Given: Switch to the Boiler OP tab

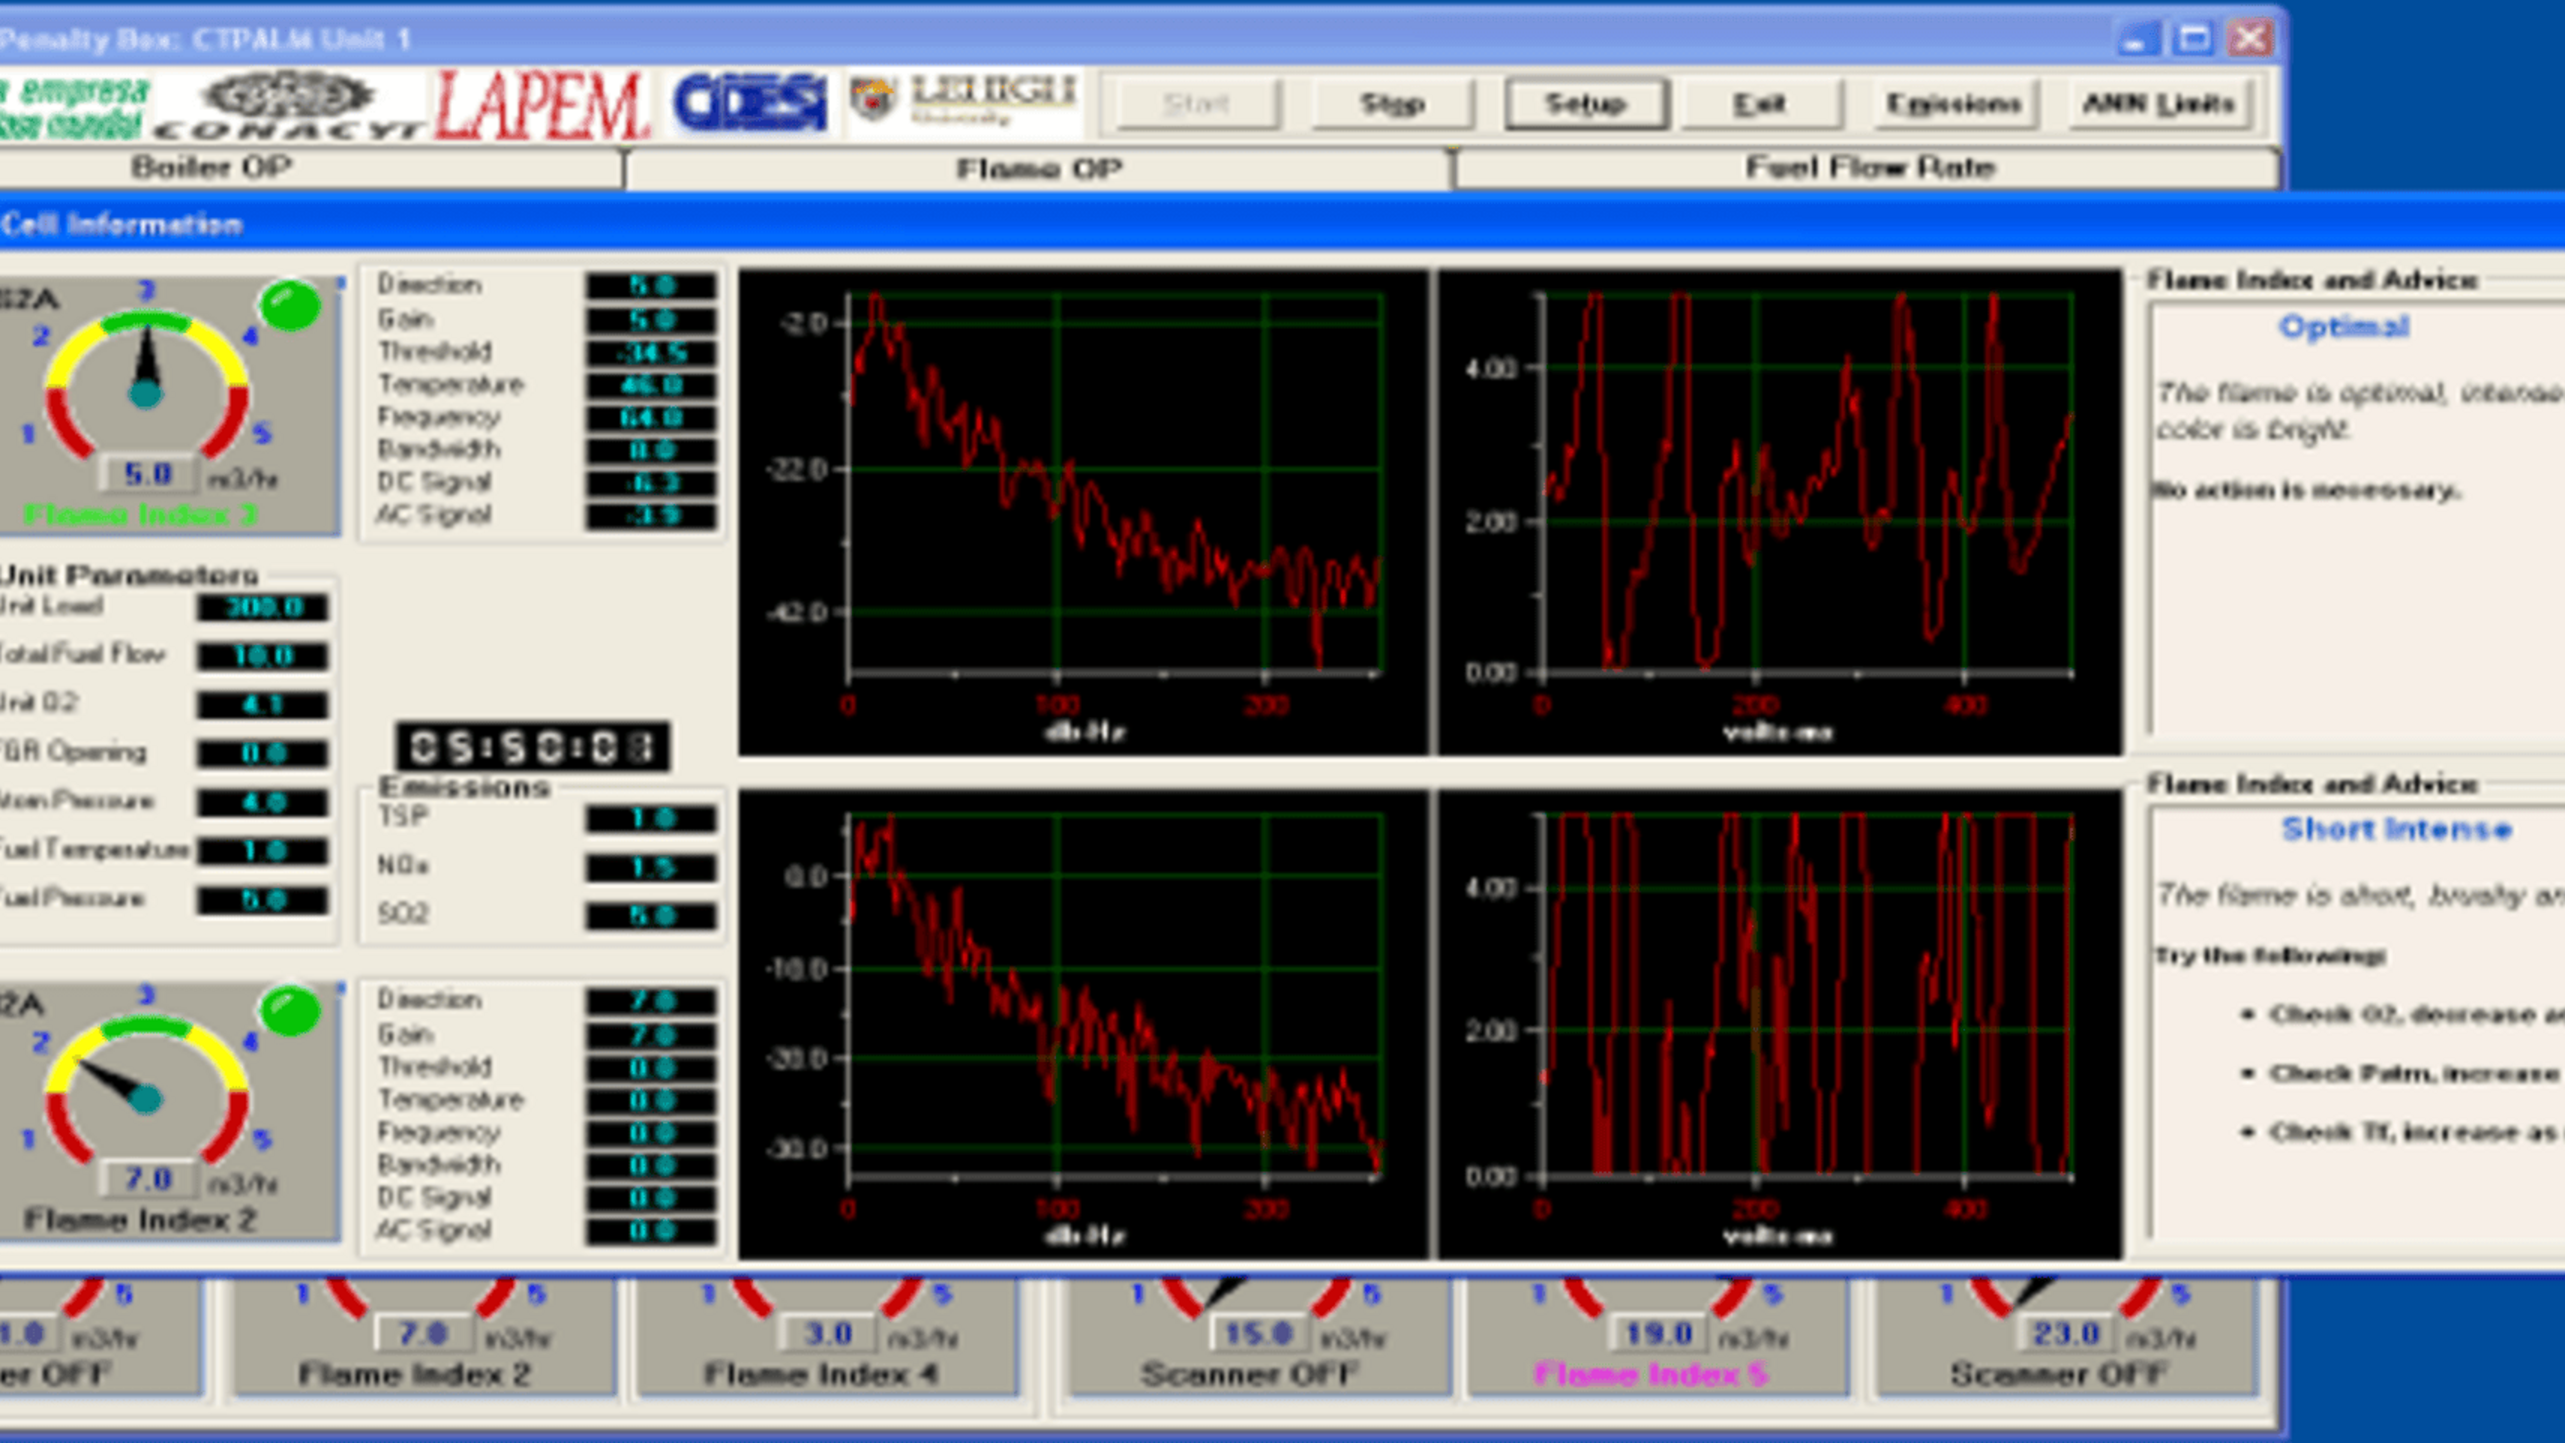Looking at the screenshot, I should [210, 167].
